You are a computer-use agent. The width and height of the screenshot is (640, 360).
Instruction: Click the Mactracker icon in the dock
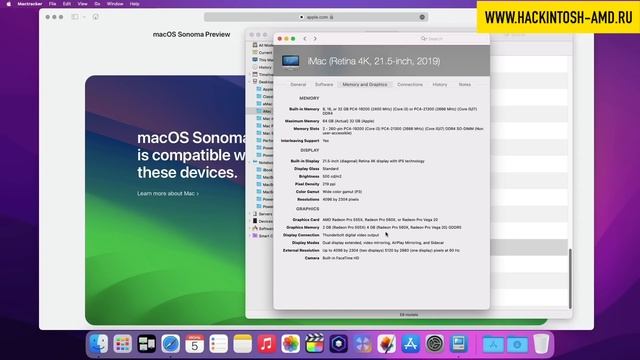tap(458, 344)
